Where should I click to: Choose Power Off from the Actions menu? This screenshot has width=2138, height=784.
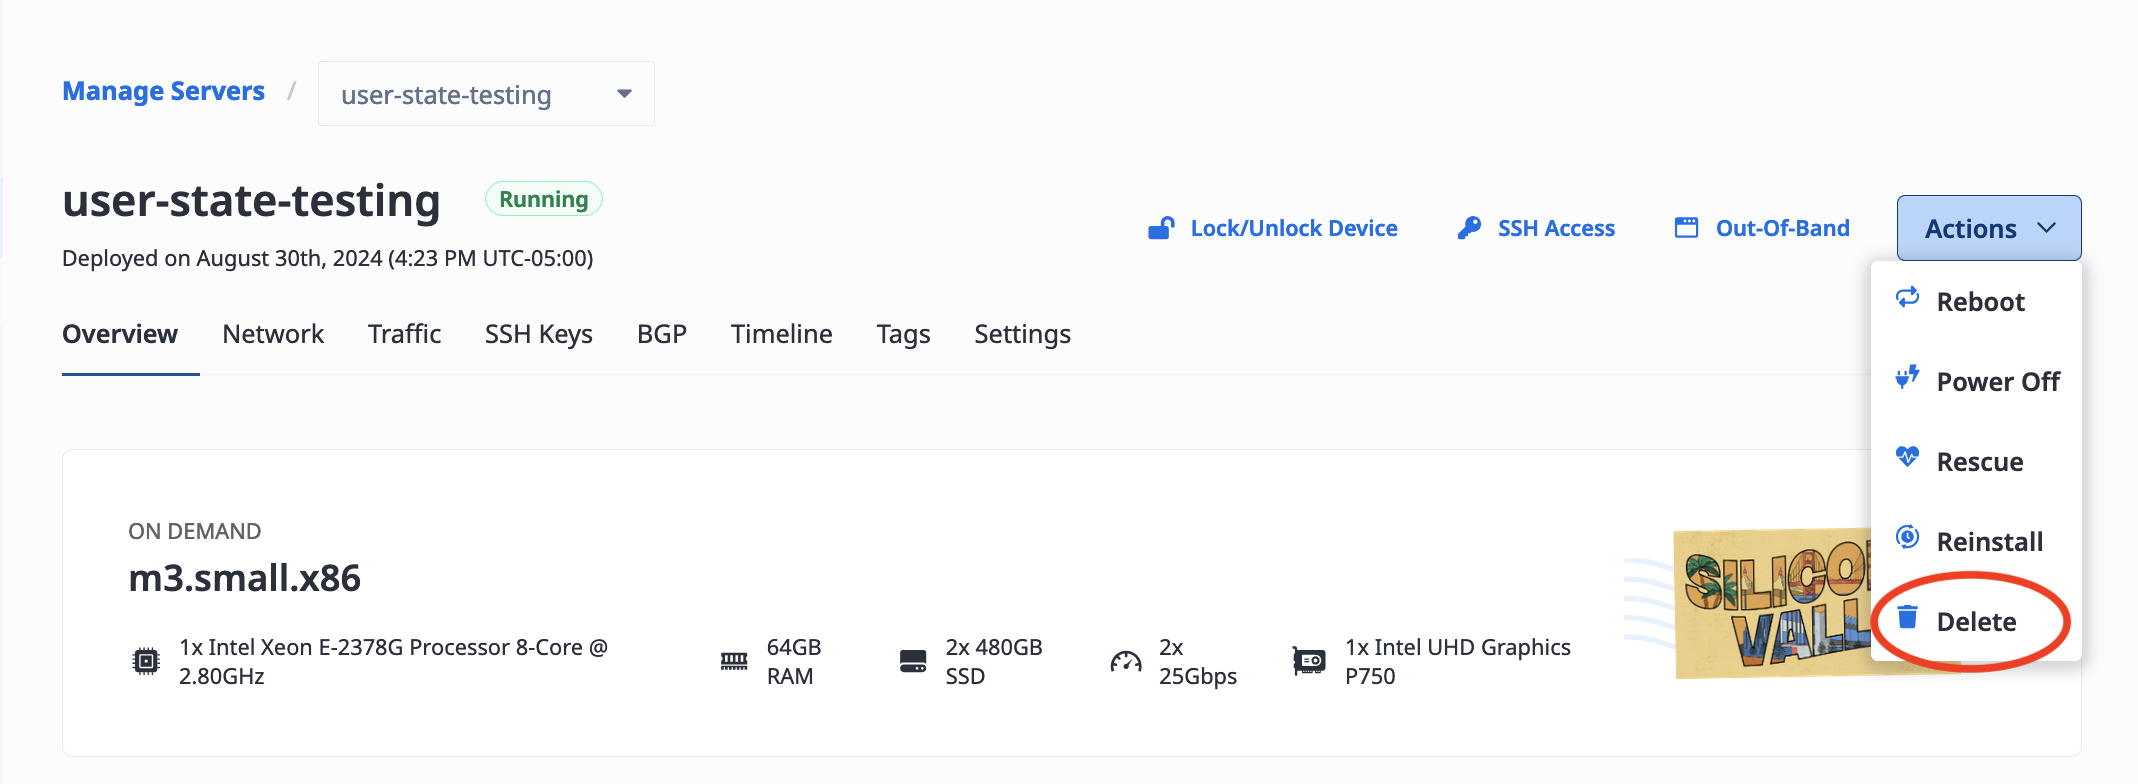click(x=1977, y=382)
